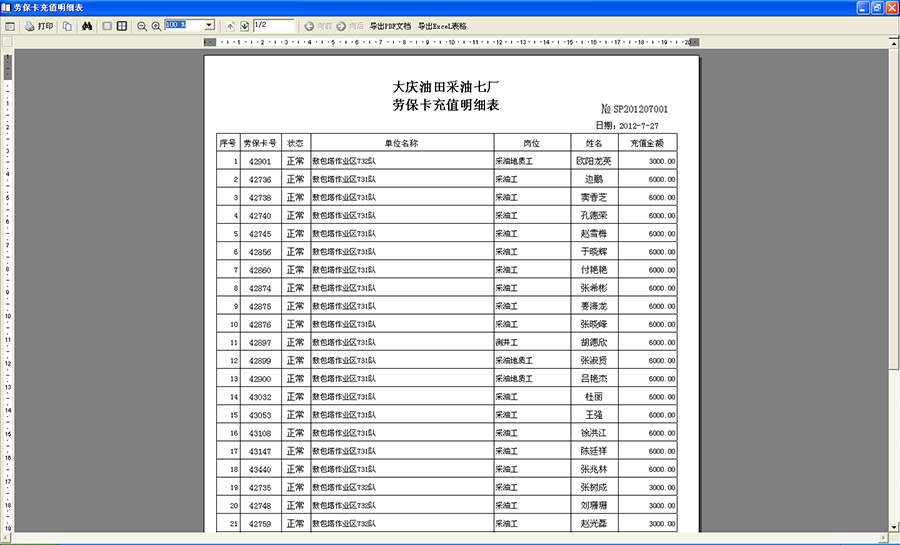This screenshot has height=545, width=900.
Task: Click the 序号 column header
Action: [228, 143]
